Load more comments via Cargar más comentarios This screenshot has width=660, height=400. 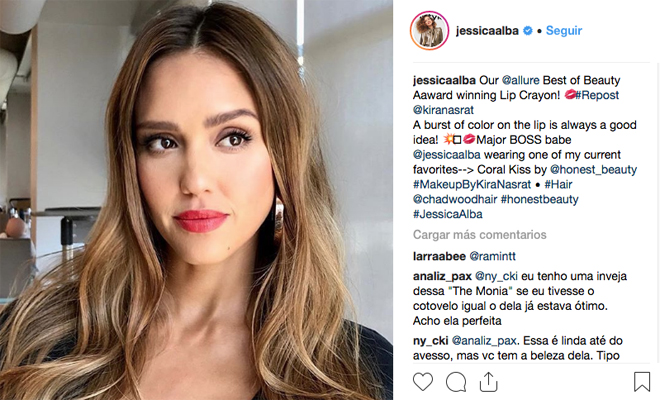[479, 235]
